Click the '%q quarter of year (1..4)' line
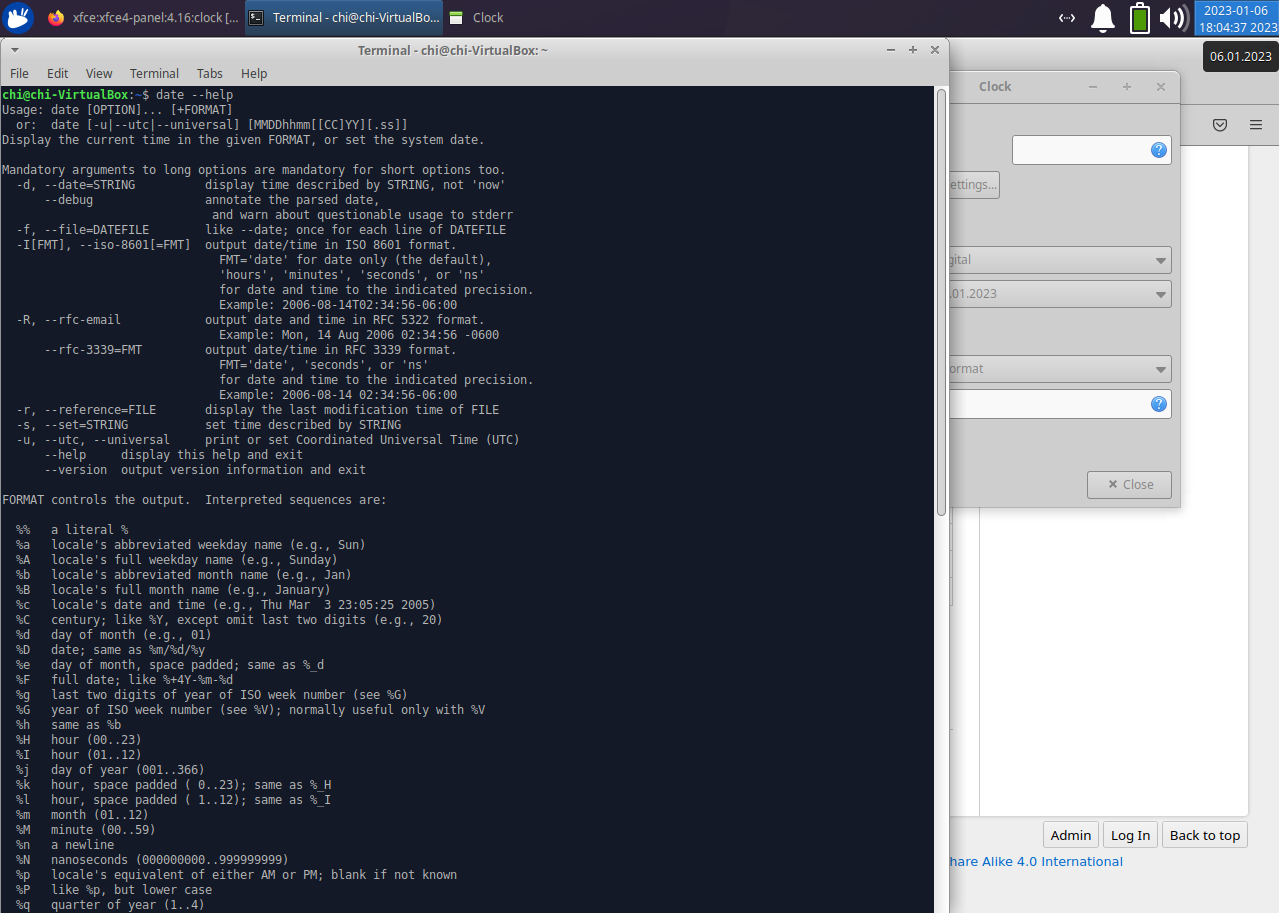The height and width of the screenshot is (913, 1279). point(110,905)
